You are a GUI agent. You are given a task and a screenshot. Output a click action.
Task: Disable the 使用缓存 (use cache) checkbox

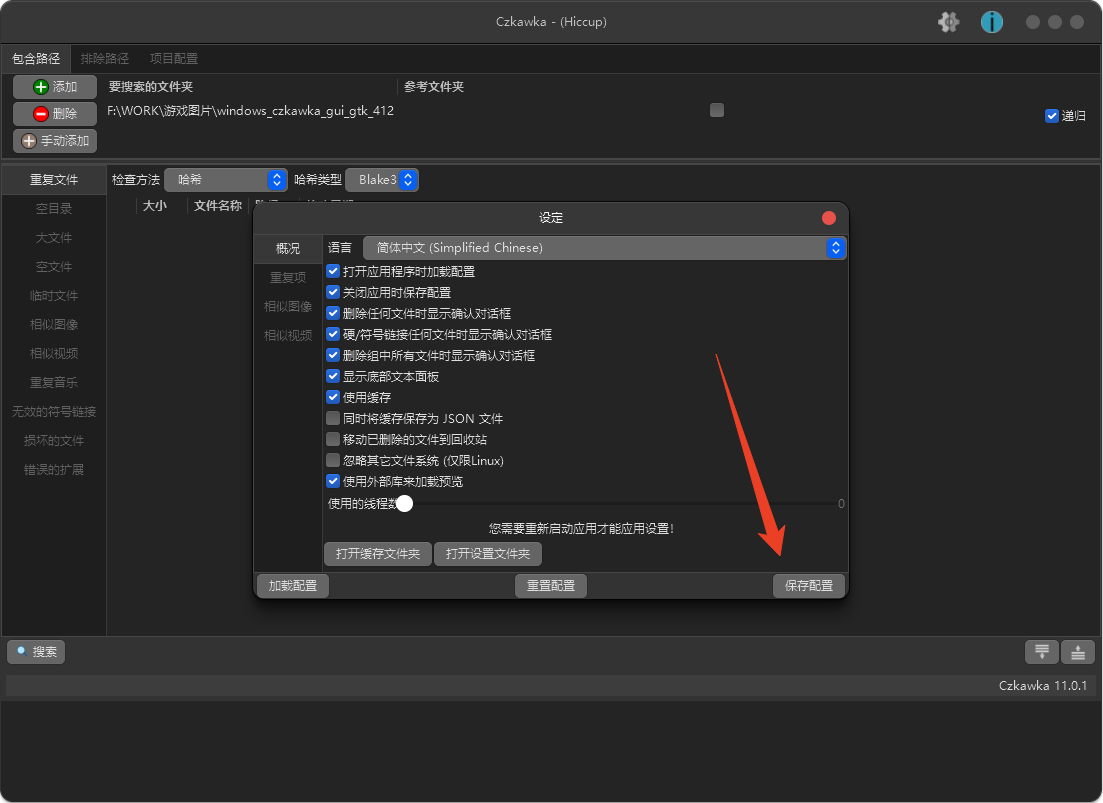click(333, 396)
